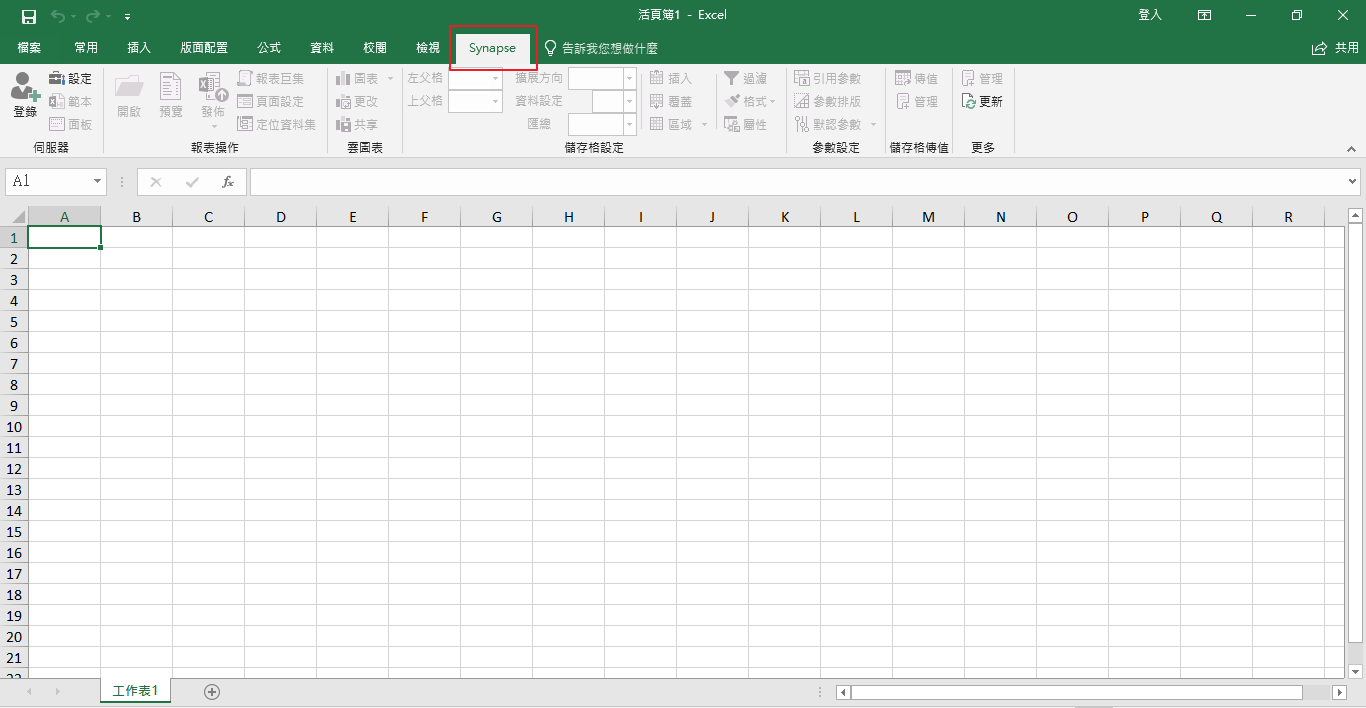Add a new sheet with plus button

pos(212,691)
